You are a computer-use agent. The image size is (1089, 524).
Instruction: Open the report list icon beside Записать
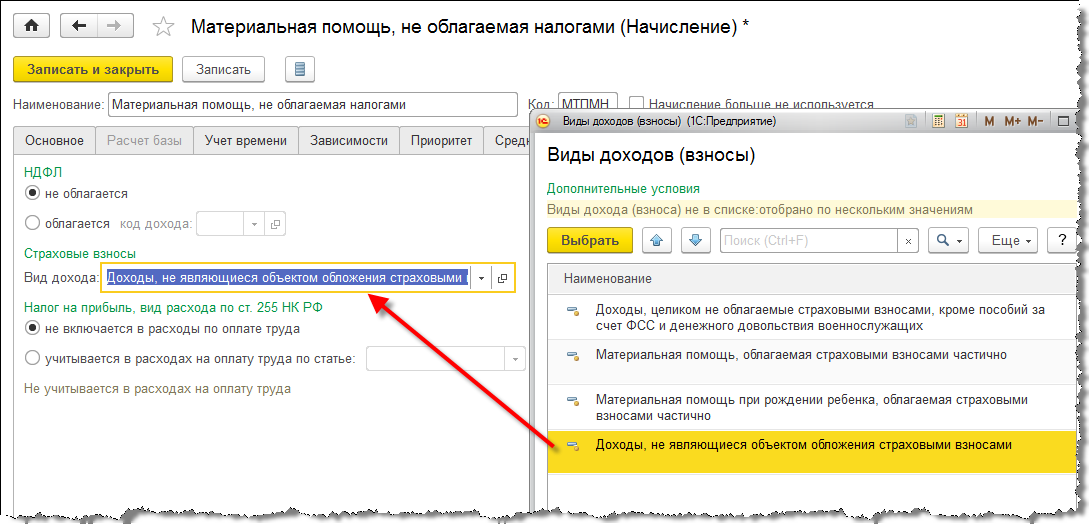pyautogui.click(x=300, y=69)
